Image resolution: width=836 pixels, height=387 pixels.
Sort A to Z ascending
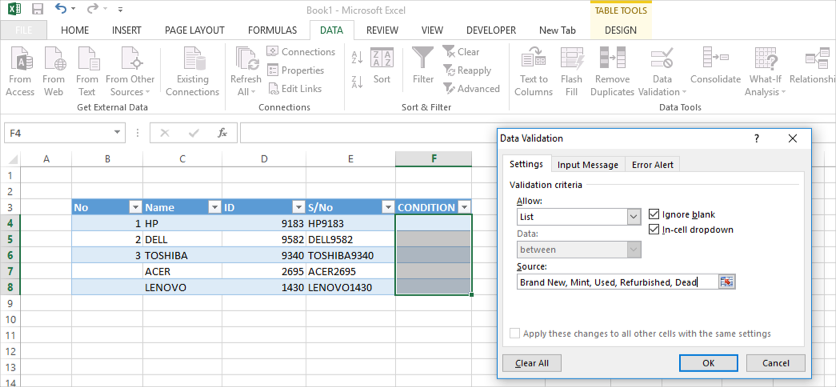(357, 58)
